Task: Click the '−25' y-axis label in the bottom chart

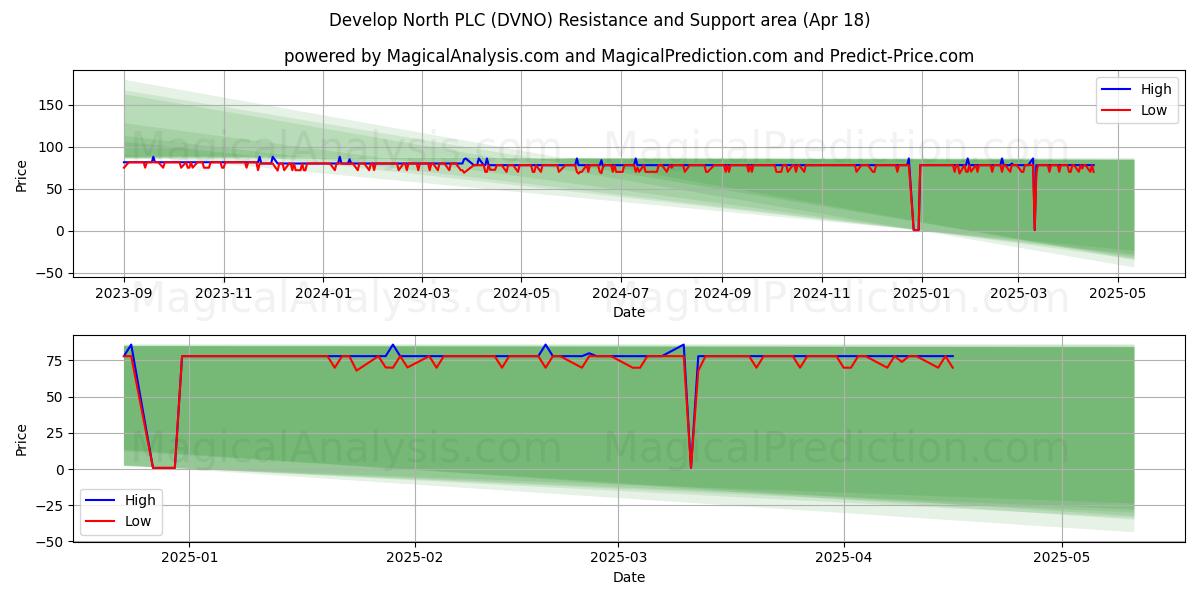Action: [x=52, y=506]
